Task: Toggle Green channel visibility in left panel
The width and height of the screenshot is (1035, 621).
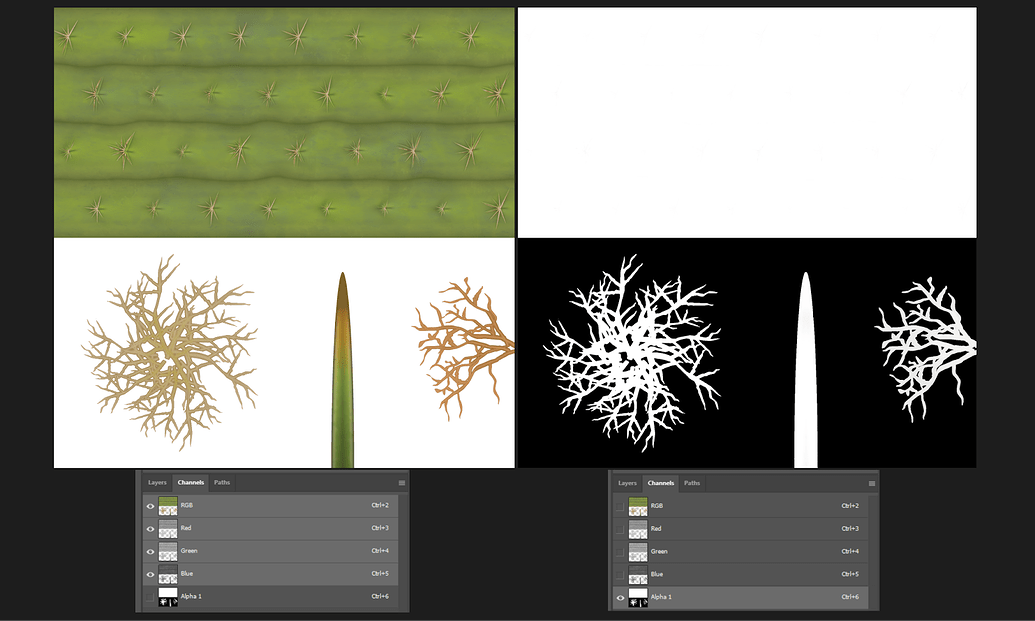Action: 150,551
